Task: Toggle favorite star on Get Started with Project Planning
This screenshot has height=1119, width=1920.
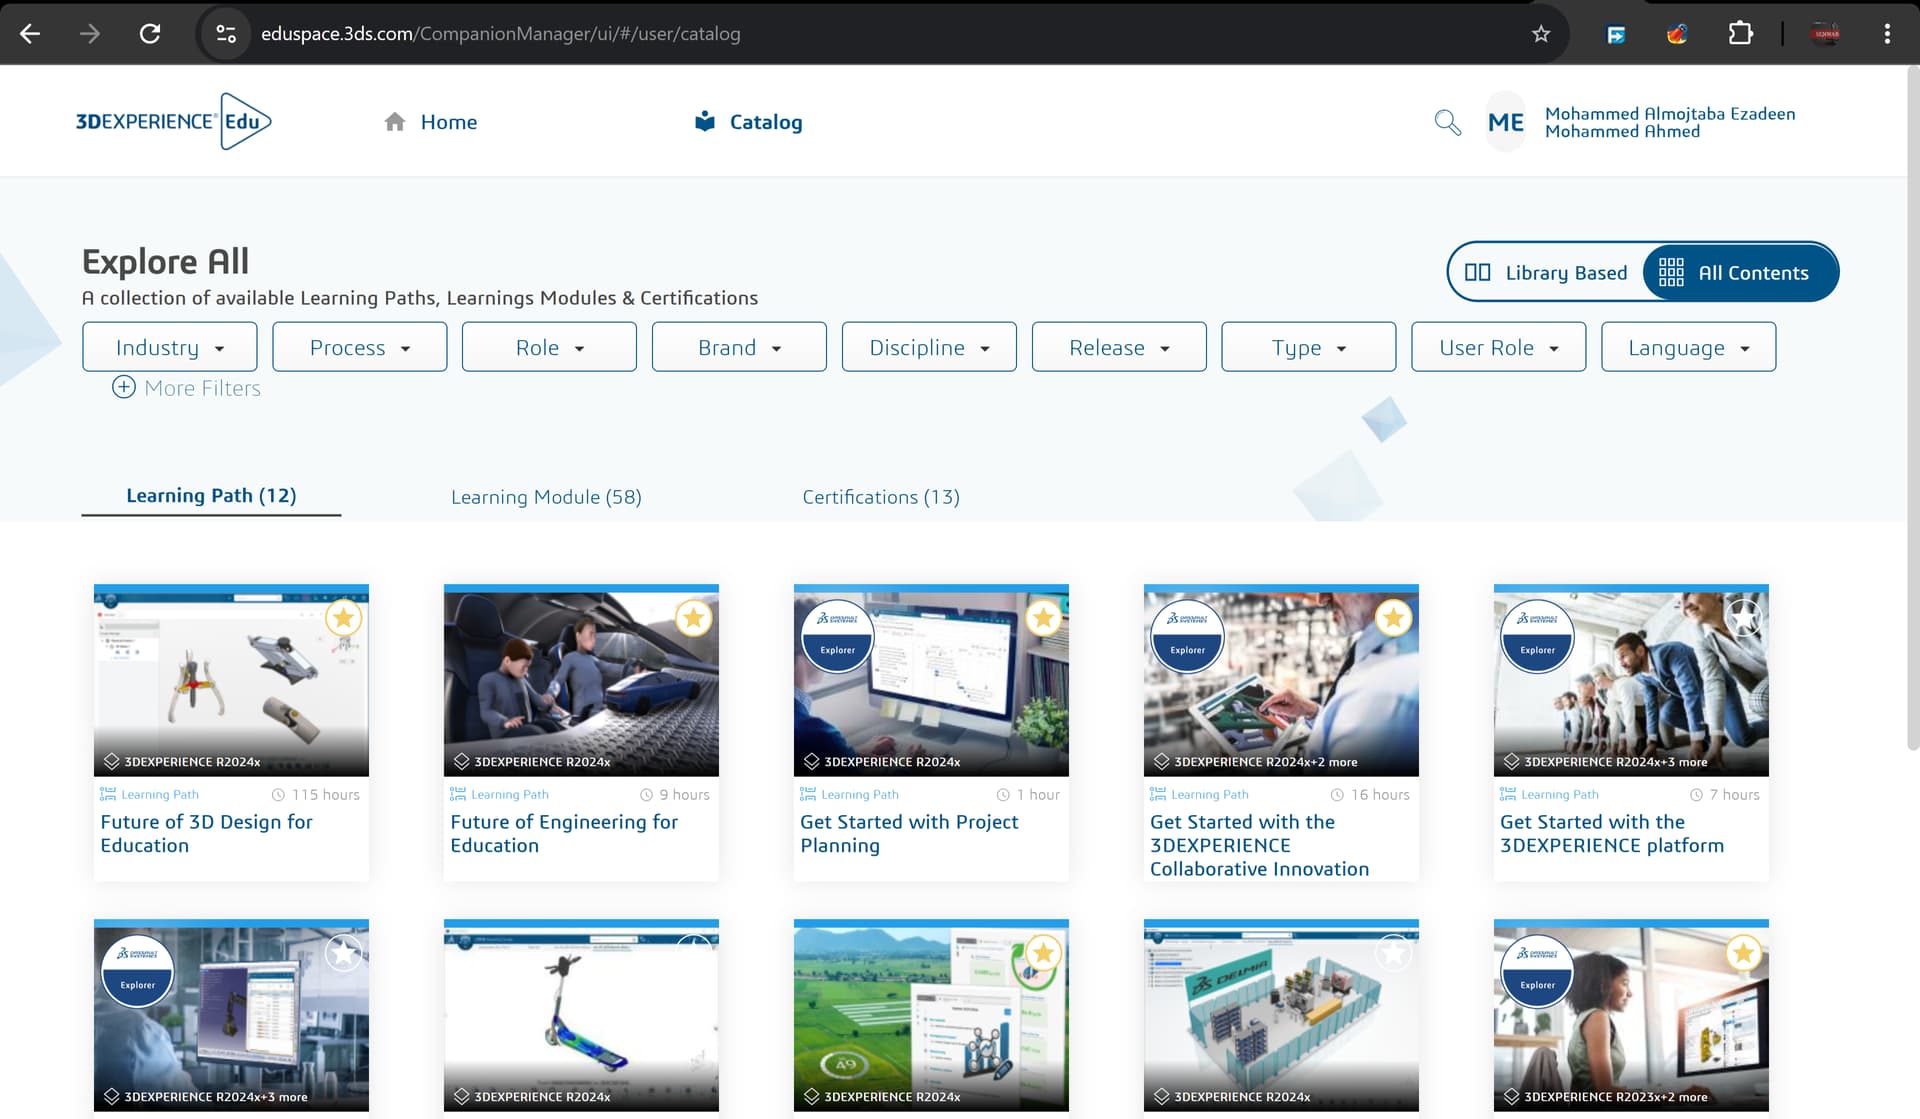Action: [1043, 618]
